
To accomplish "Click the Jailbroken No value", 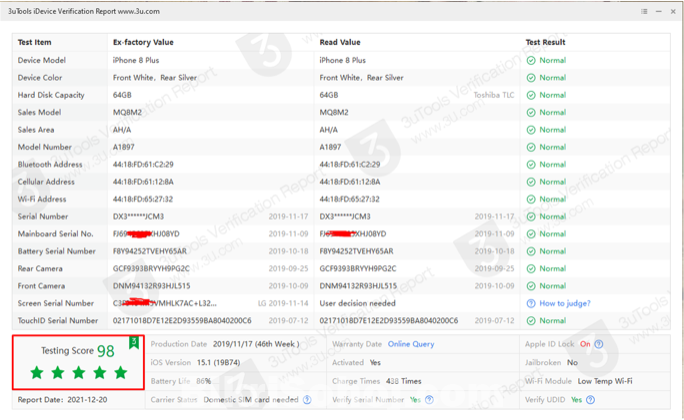I will pos(572,362).
